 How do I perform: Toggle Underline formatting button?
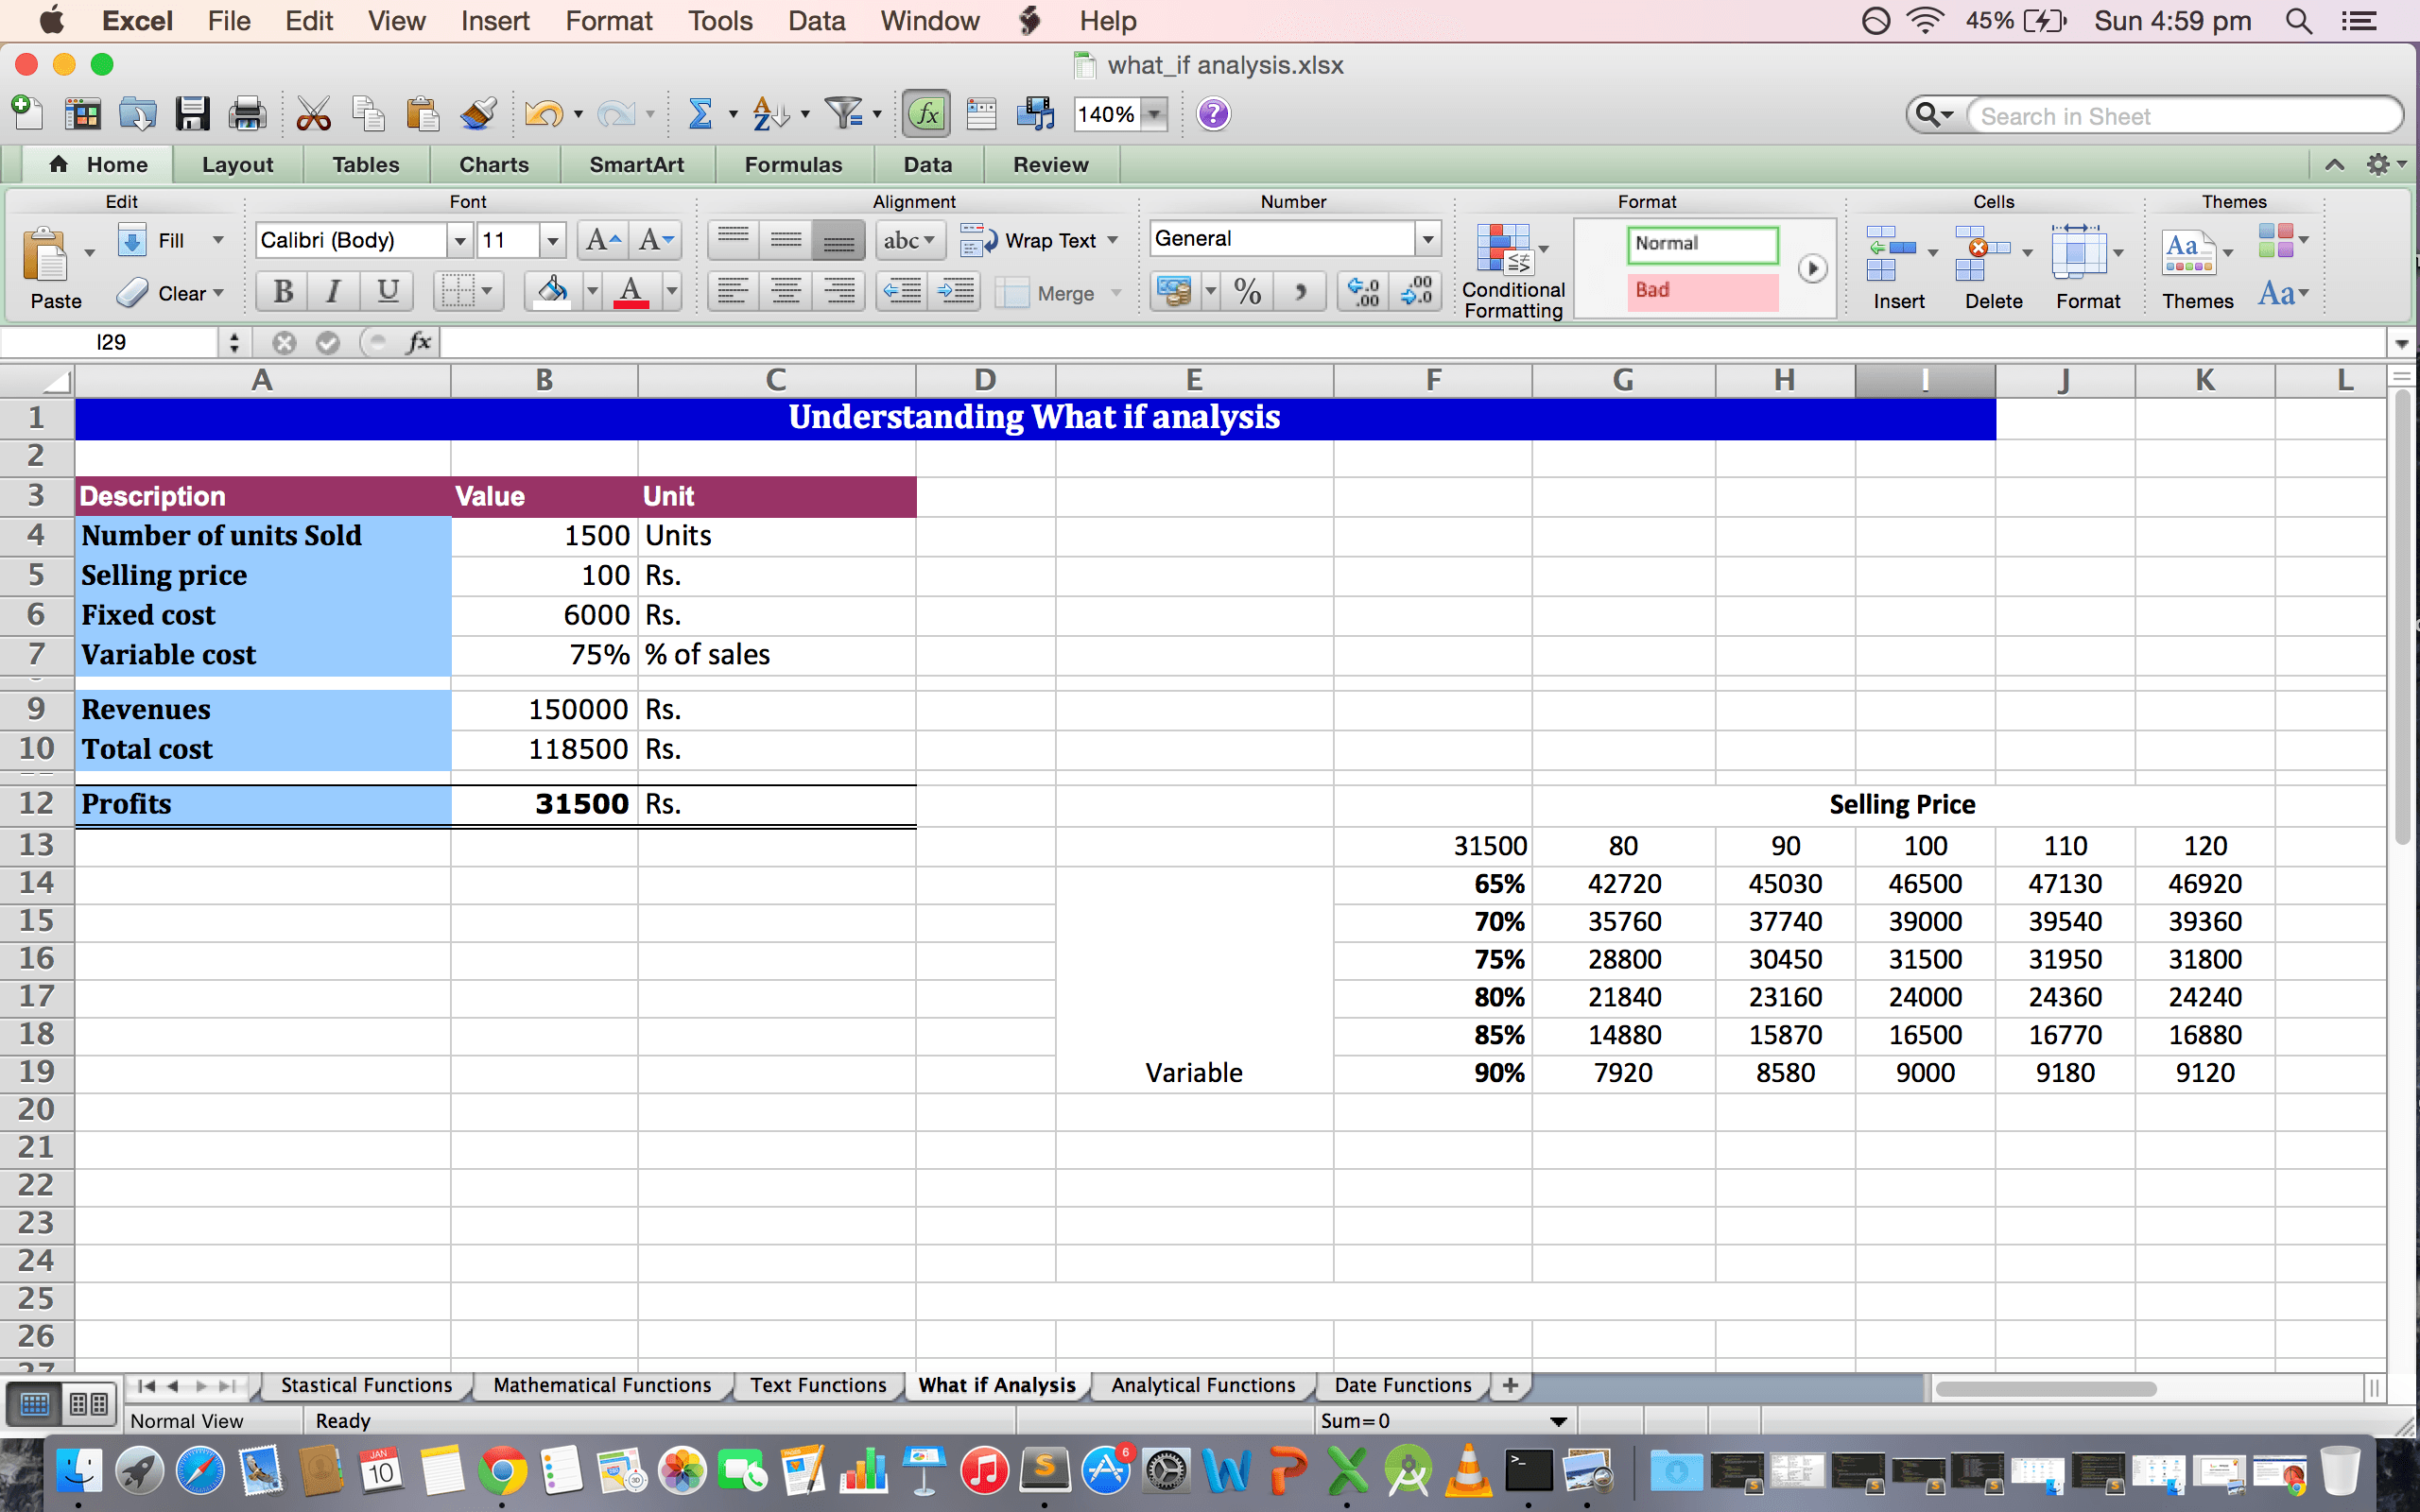(387, 292)
